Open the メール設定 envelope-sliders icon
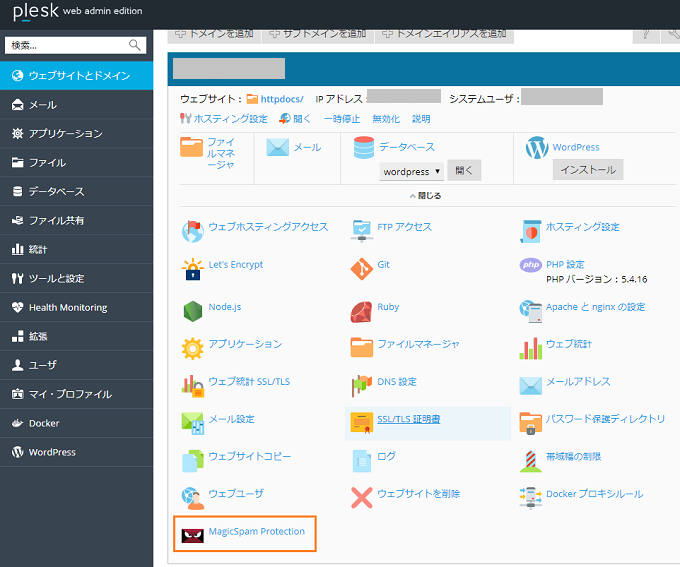This screenshot has height=567, width=680. [193, 423]
